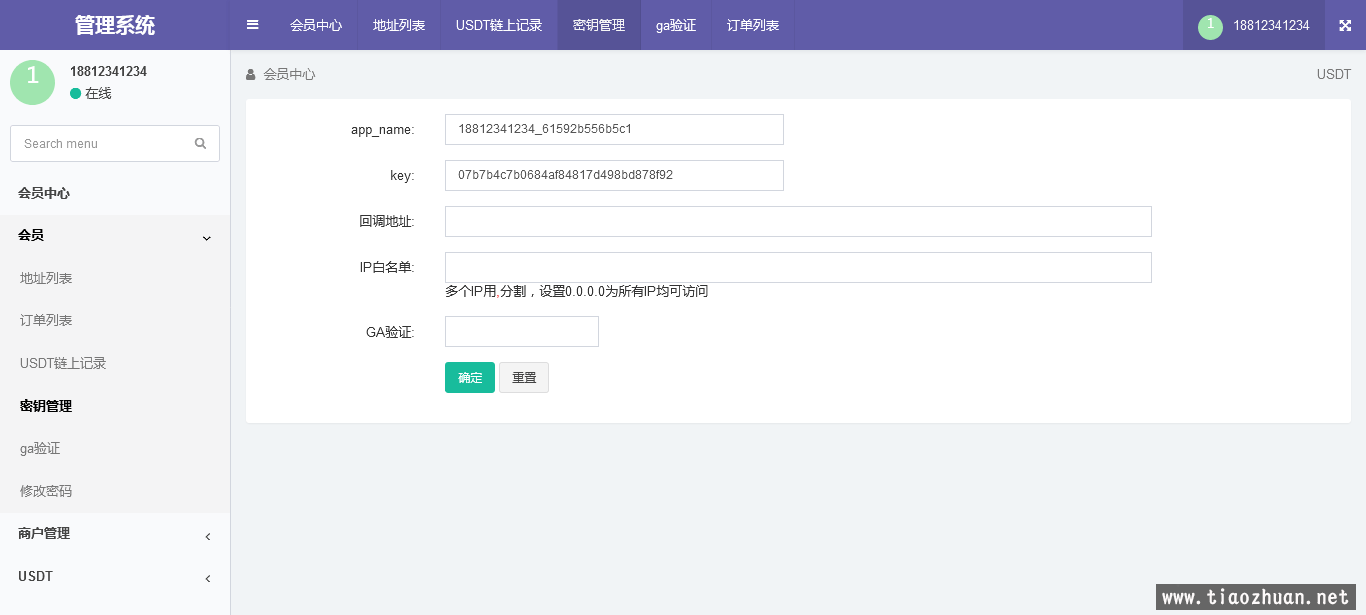Screen dimensions: 1366x615
Task: Click the IP白名单 input field
Action: (x=798, y=267)
